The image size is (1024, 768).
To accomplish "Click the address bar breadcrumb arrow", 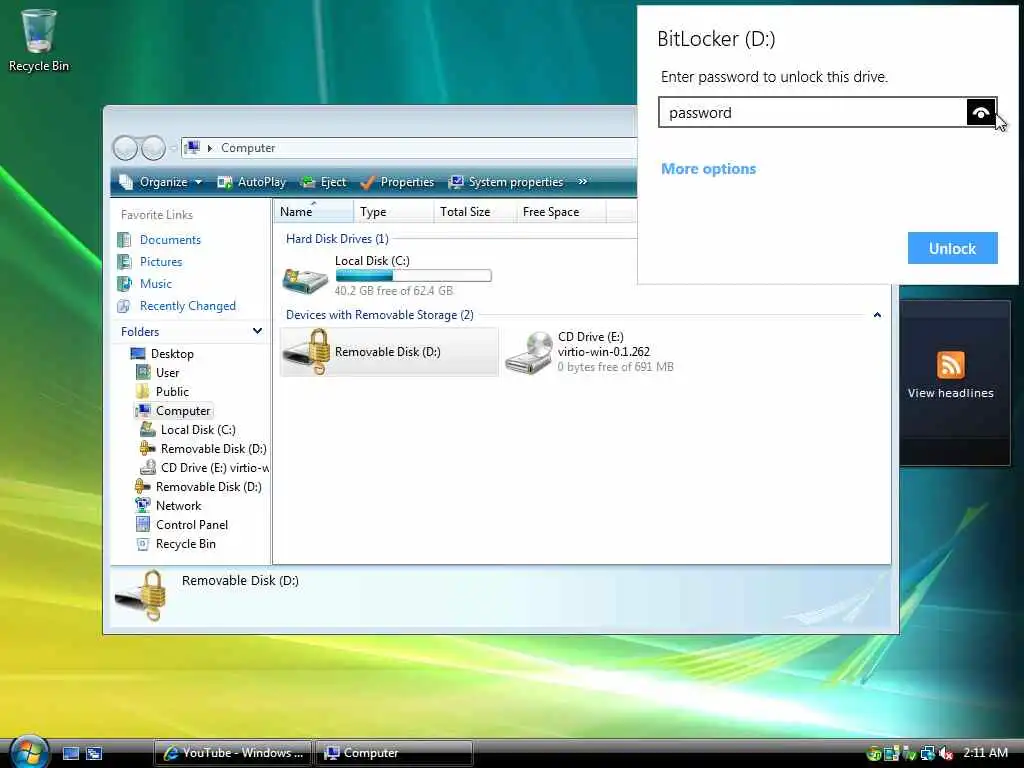I will tap(210, 148).
